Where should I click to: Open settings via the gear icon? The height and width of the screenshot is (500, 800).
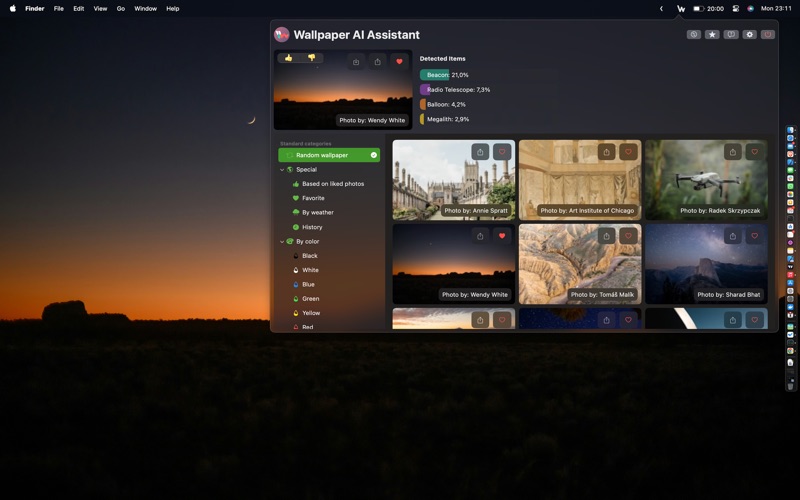coord(749,35)
